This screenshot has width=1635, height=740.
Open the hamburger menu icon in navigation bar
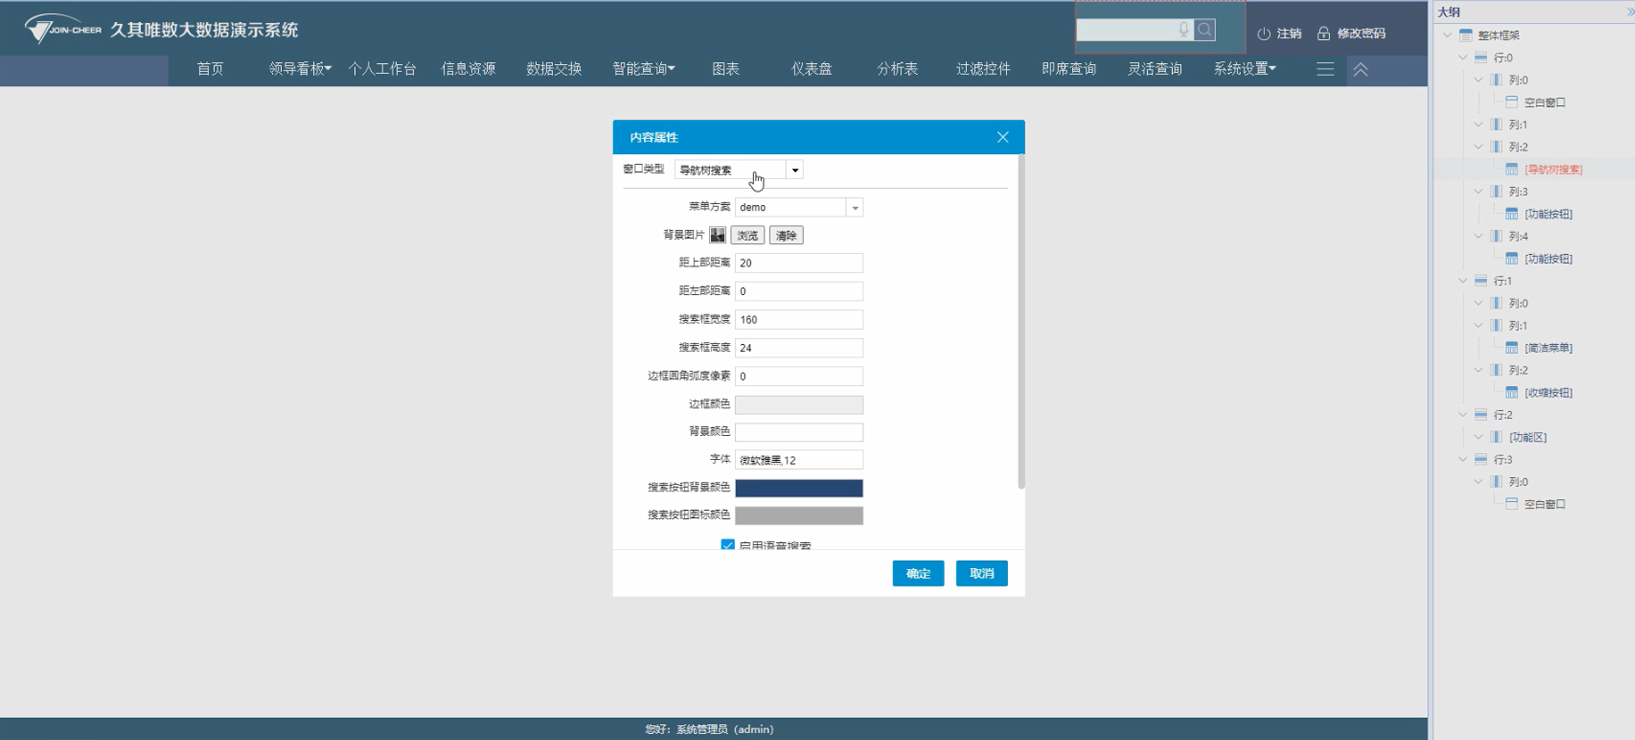(x=1325, y=69)
